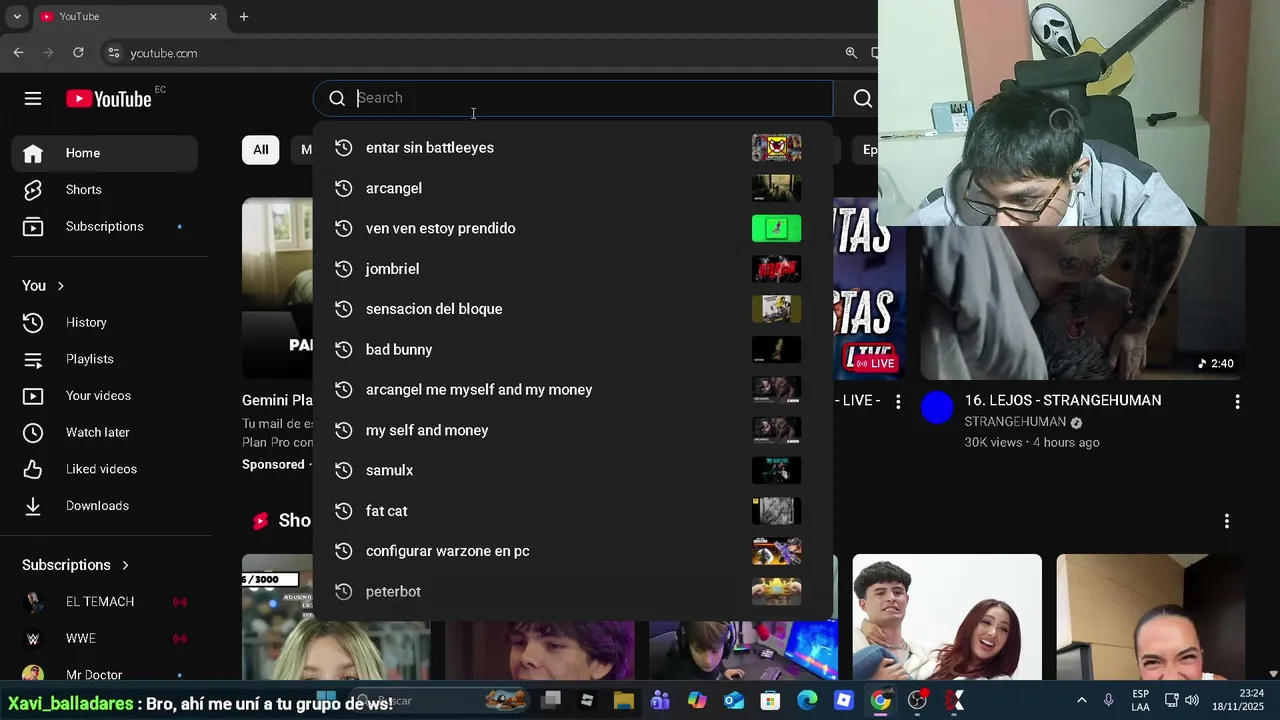Open 'Your videos' in sidebar

tap(105, 396)
